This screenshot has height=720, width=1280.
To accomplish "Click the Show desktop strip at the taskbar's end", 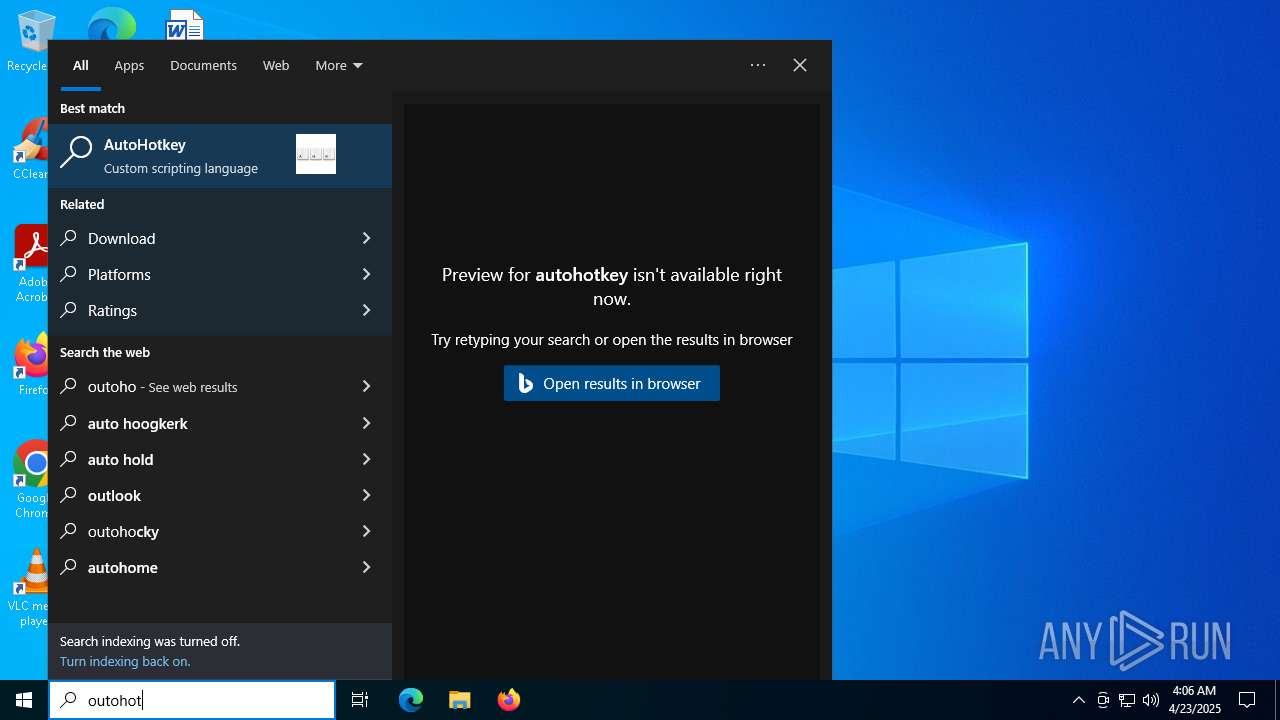I will pyautogui.click(x=1277, y=700).
